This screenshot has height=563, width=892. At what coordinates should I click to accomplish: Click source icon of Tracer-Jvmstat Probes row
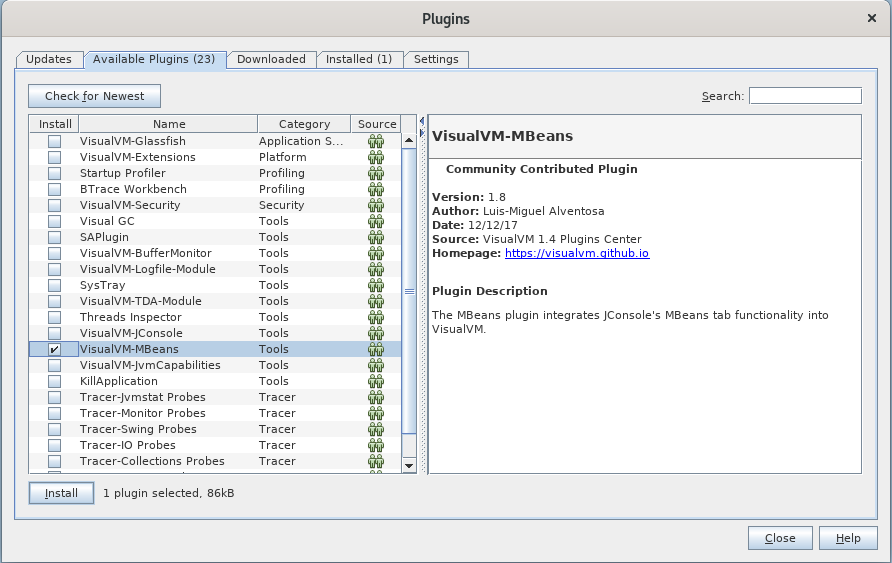click(376, 397)
